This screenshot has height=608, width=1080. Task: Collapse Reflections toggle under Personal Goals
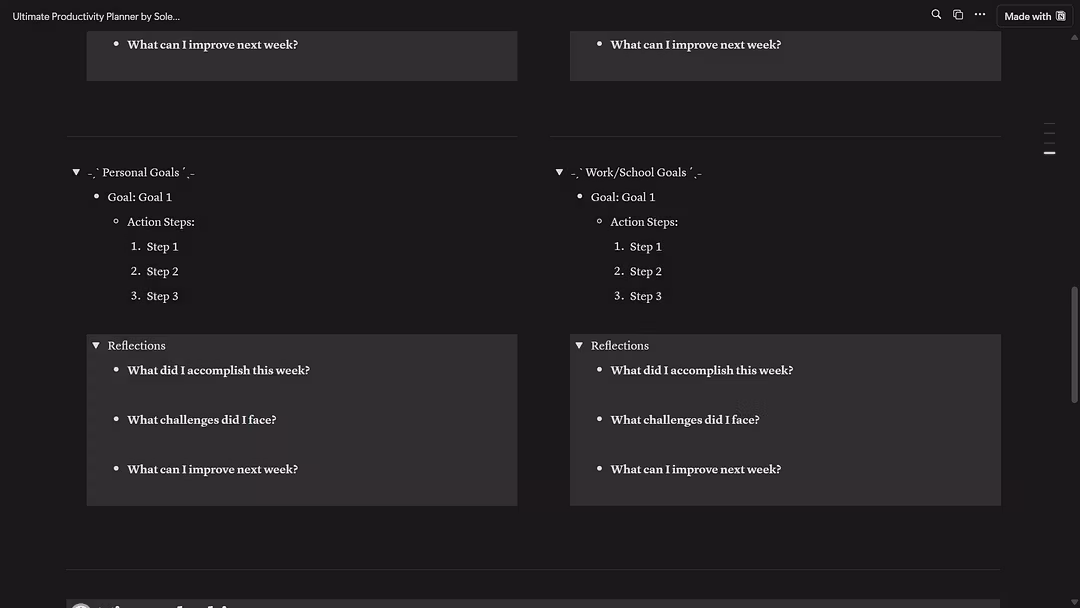(x=96, y=346)
